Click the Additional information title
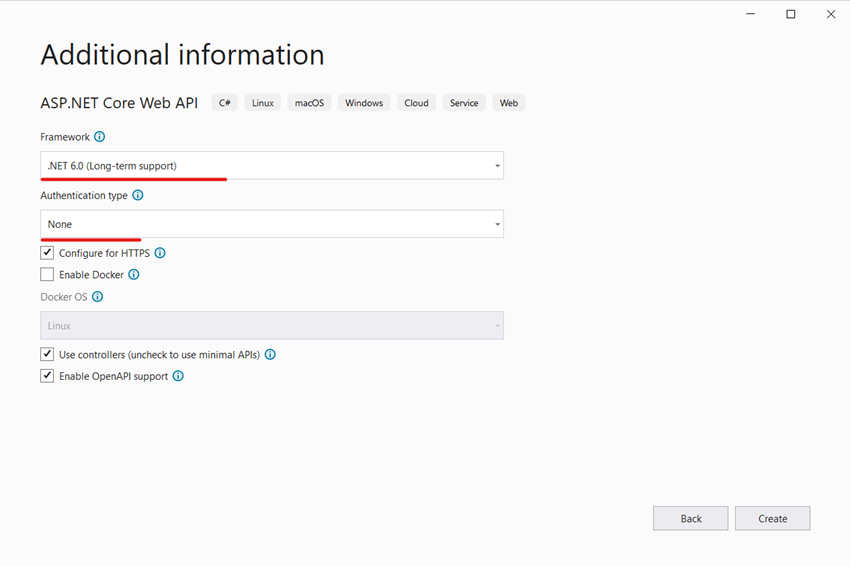 (183, 55)
